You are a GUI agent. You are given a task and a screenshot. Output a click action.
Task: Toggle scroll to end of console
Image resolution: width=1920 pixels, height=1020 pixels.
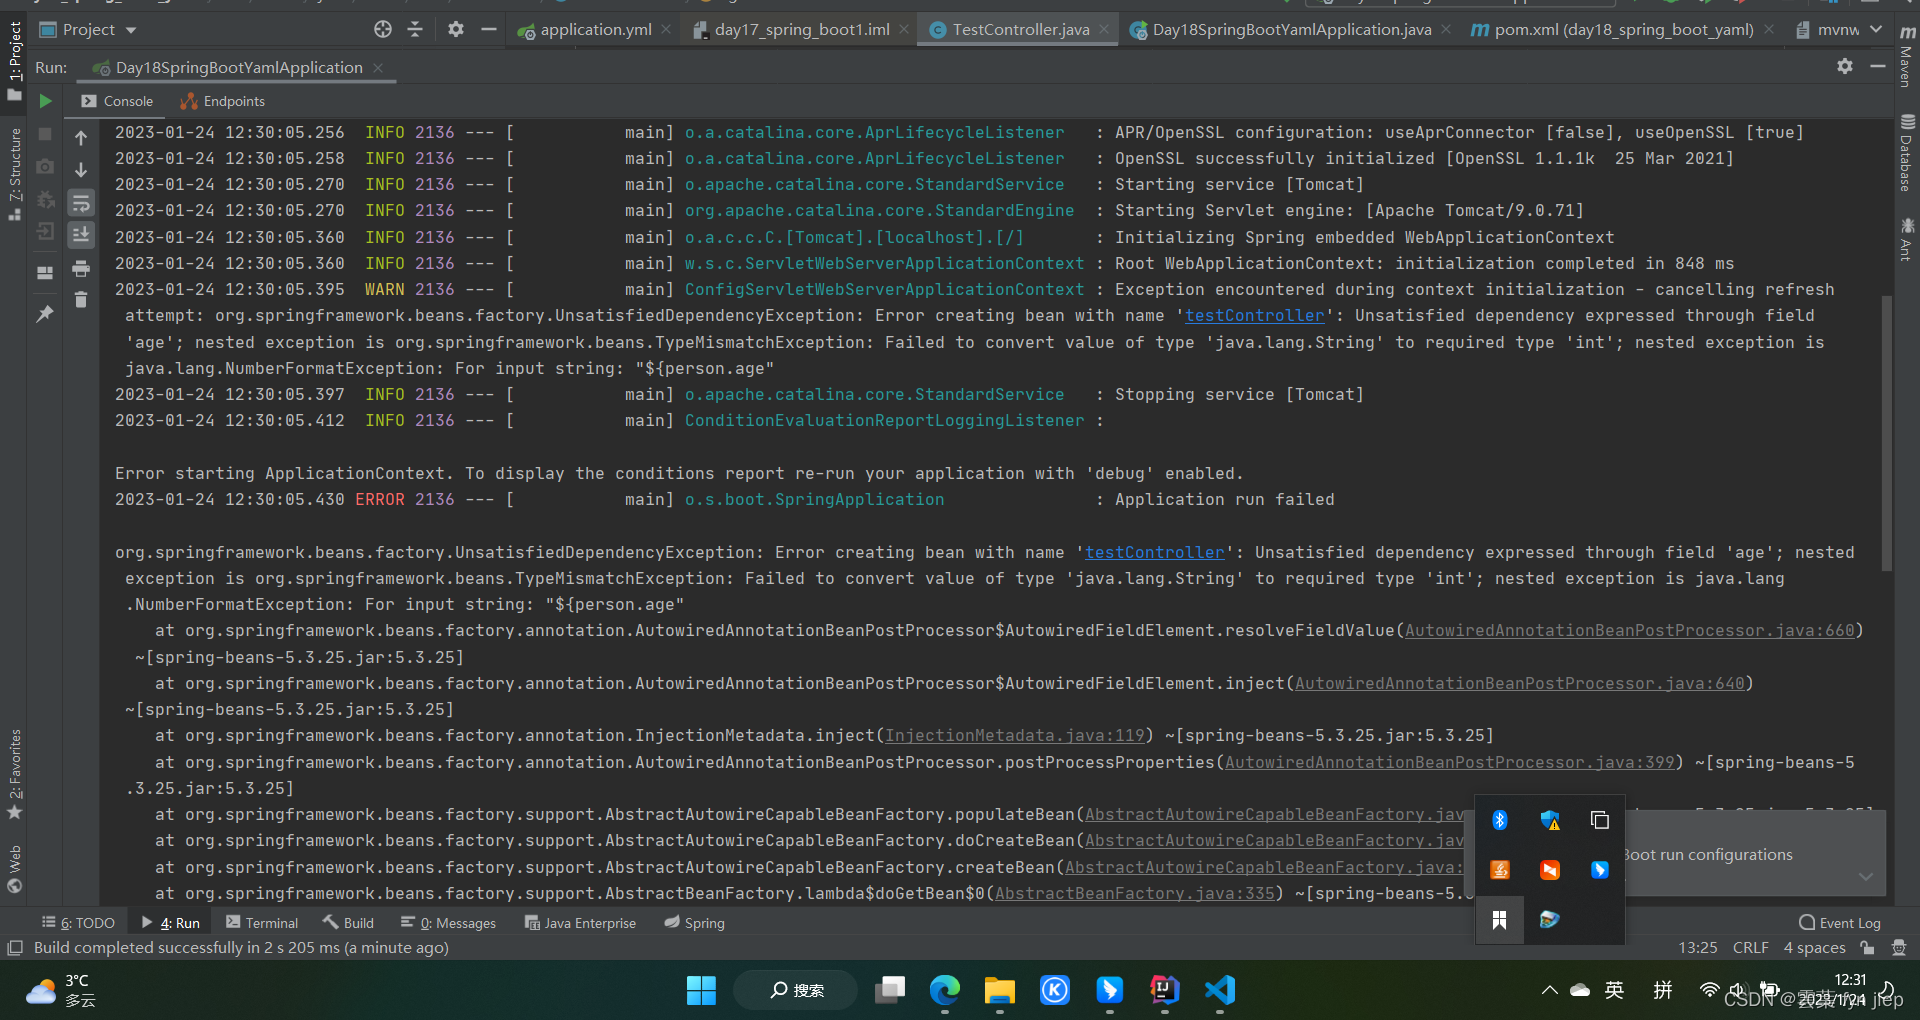81,235
